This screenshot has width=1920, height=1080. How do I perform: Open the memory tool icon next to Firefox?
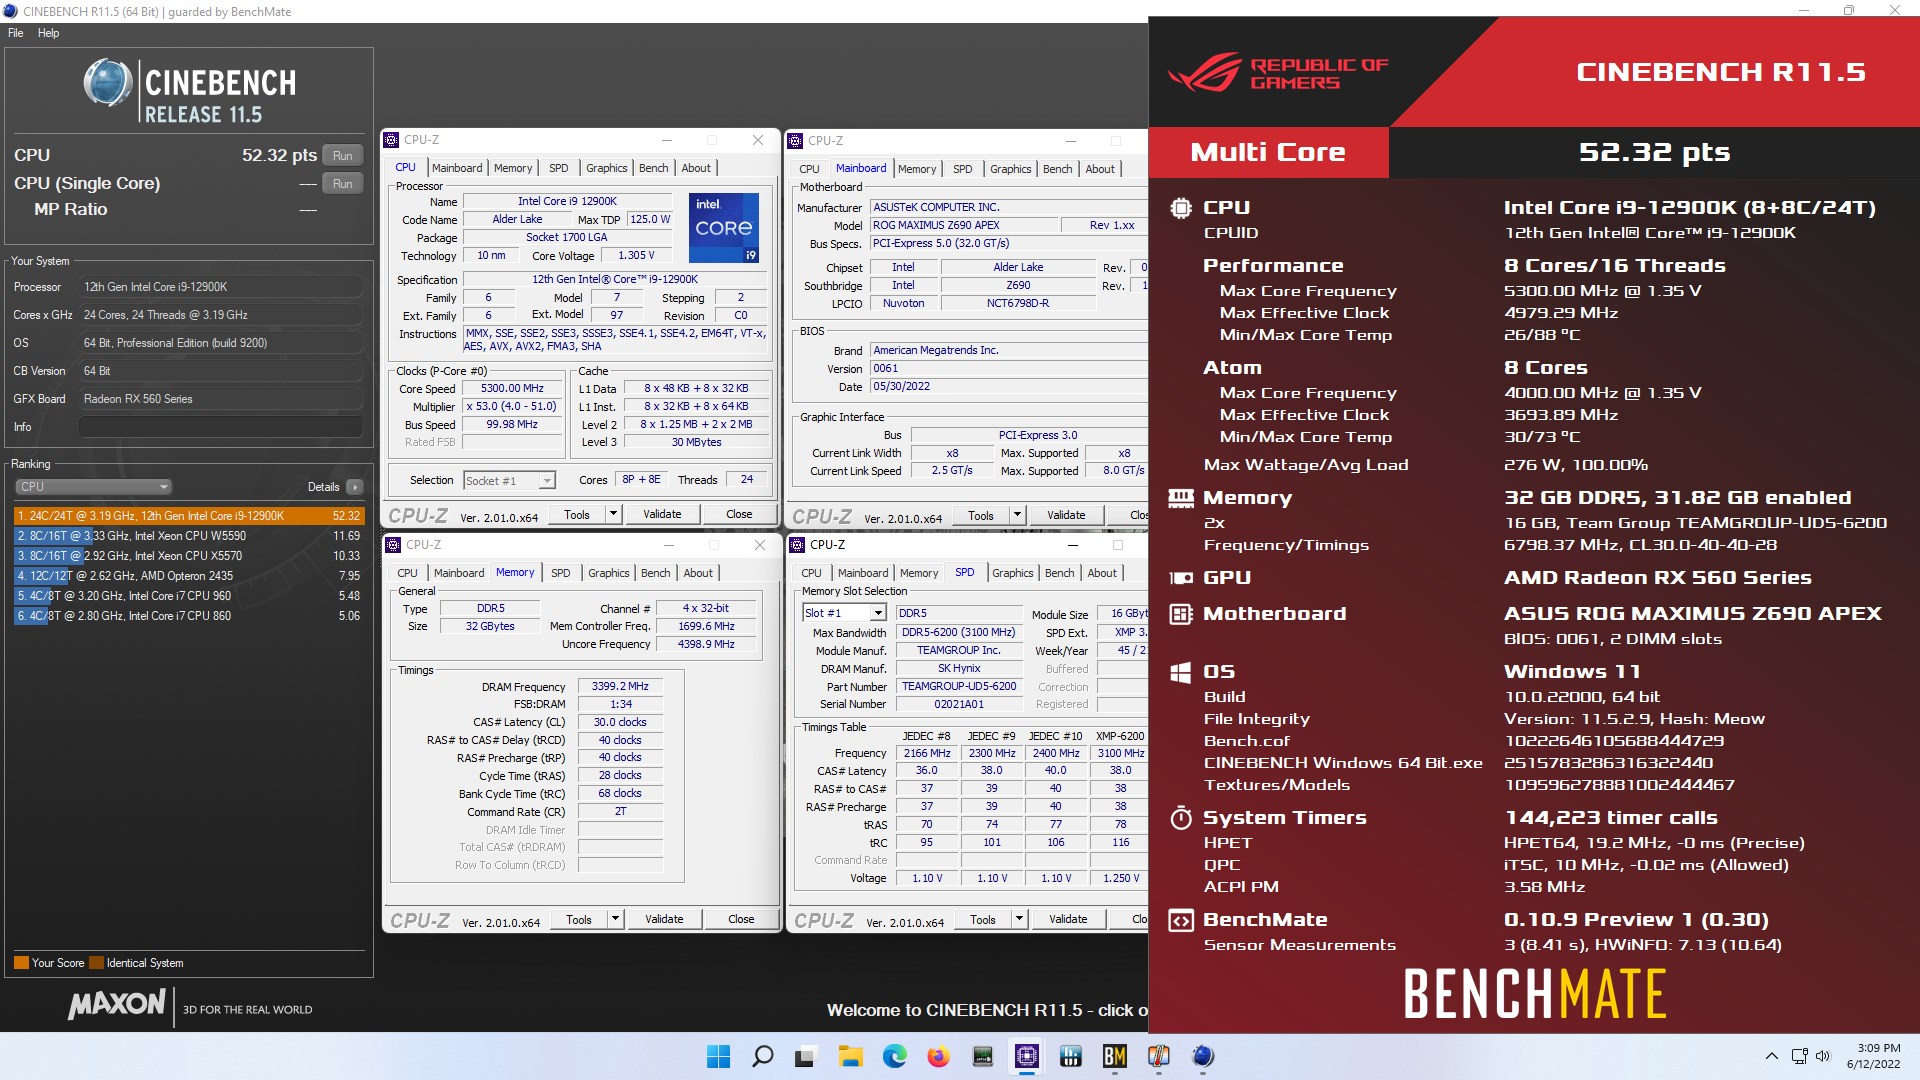pos(982,1056)
